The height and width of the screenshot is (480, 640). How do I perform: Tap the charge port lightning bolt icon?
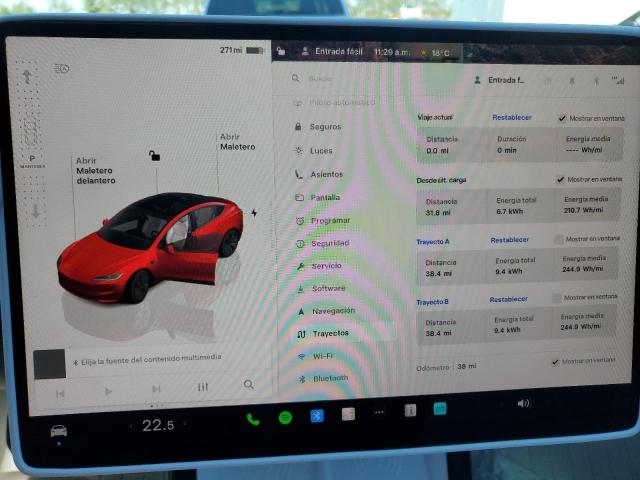(254, 213)
